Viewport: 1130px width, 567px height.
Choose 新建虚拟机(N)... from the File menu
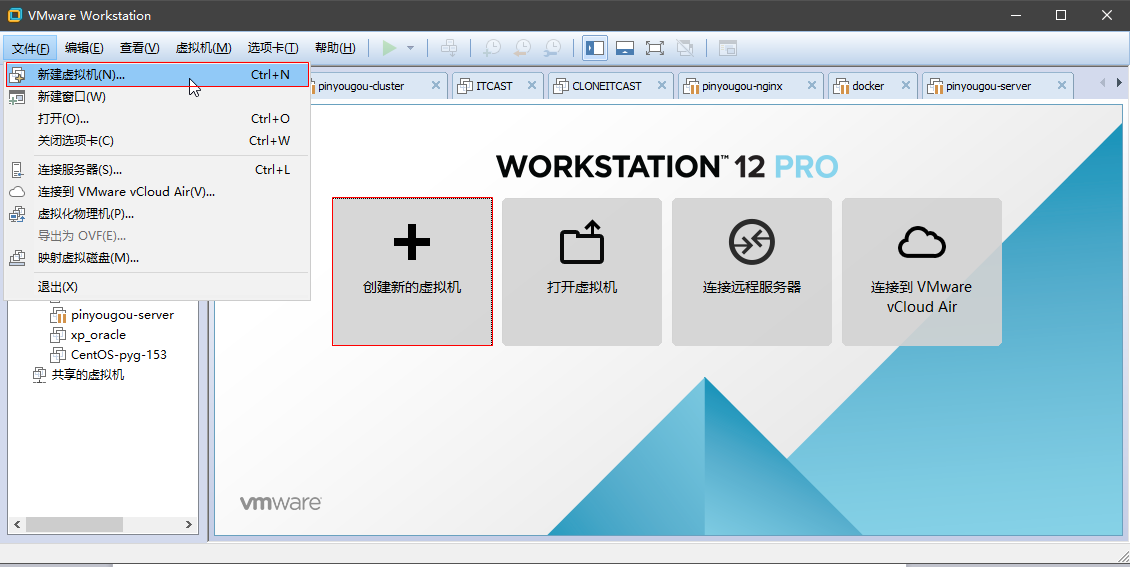(158, 75)
